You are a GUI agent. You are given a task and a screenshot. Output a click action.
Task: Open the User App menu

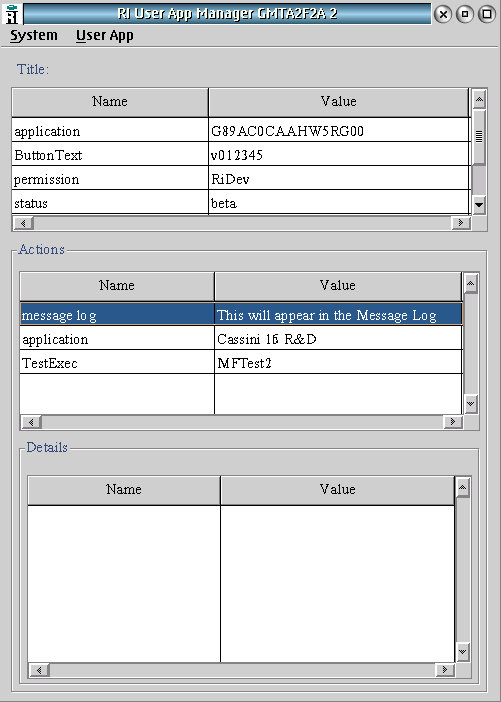click(x=105, y=36)
